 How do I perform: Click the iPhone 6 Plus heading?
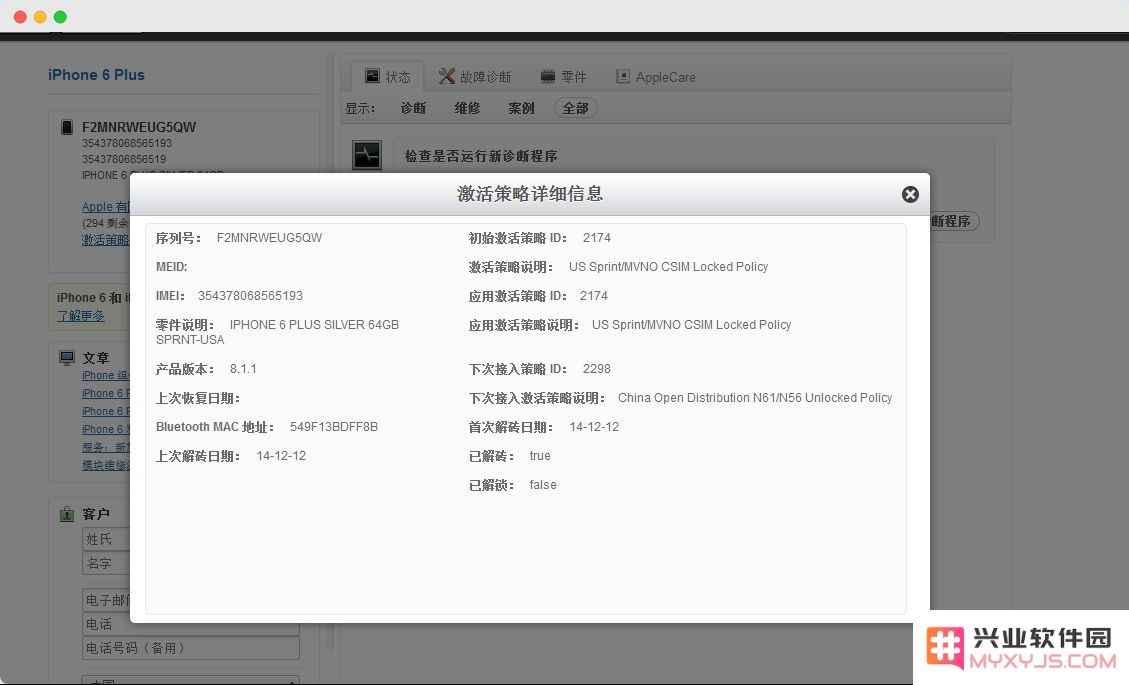point(96,75)
